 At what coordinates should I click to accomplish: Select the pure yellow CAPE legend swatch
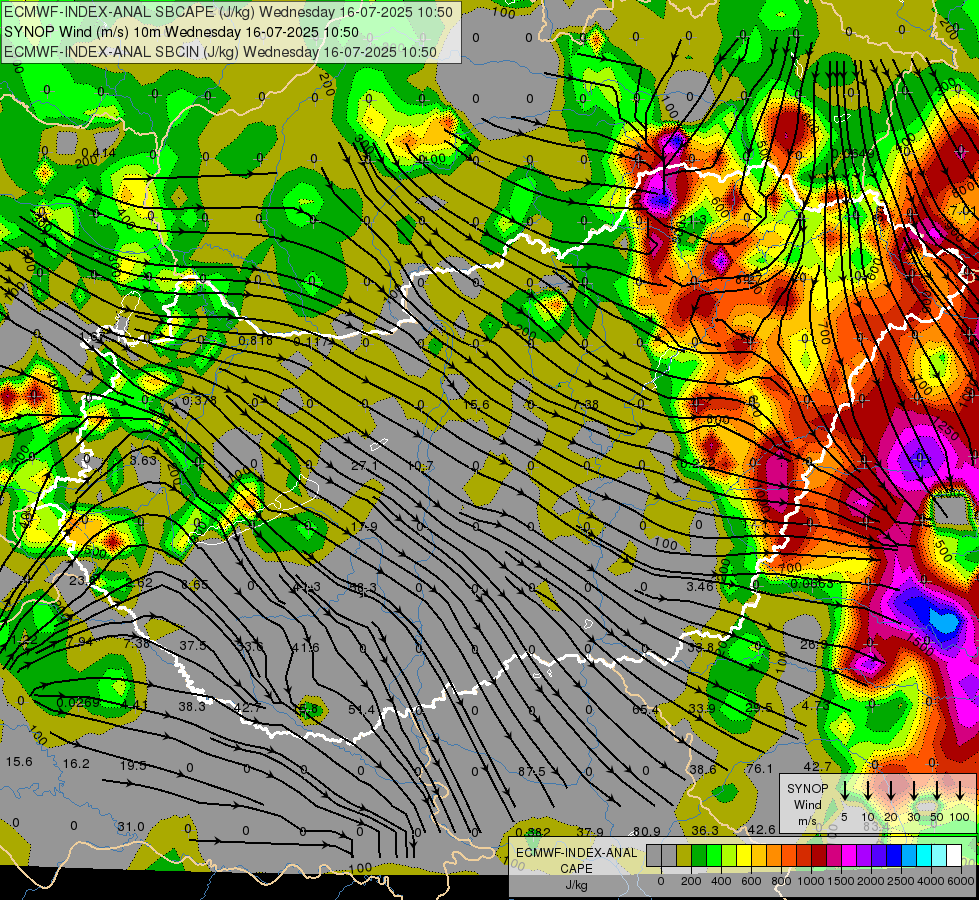[744, 855]
